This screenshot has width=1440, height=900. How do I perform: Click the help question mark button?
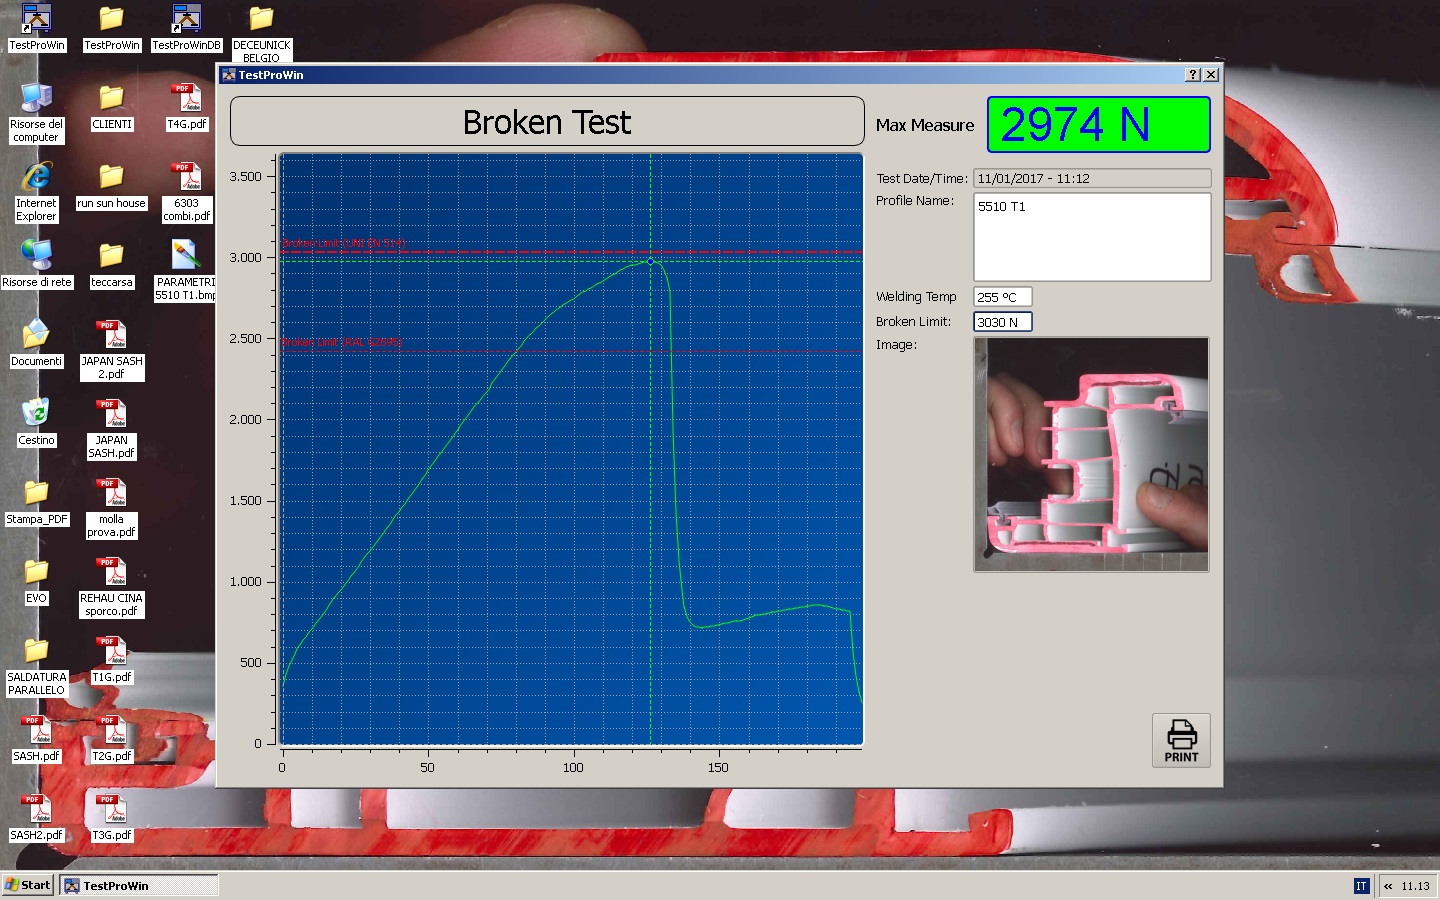1192,75
